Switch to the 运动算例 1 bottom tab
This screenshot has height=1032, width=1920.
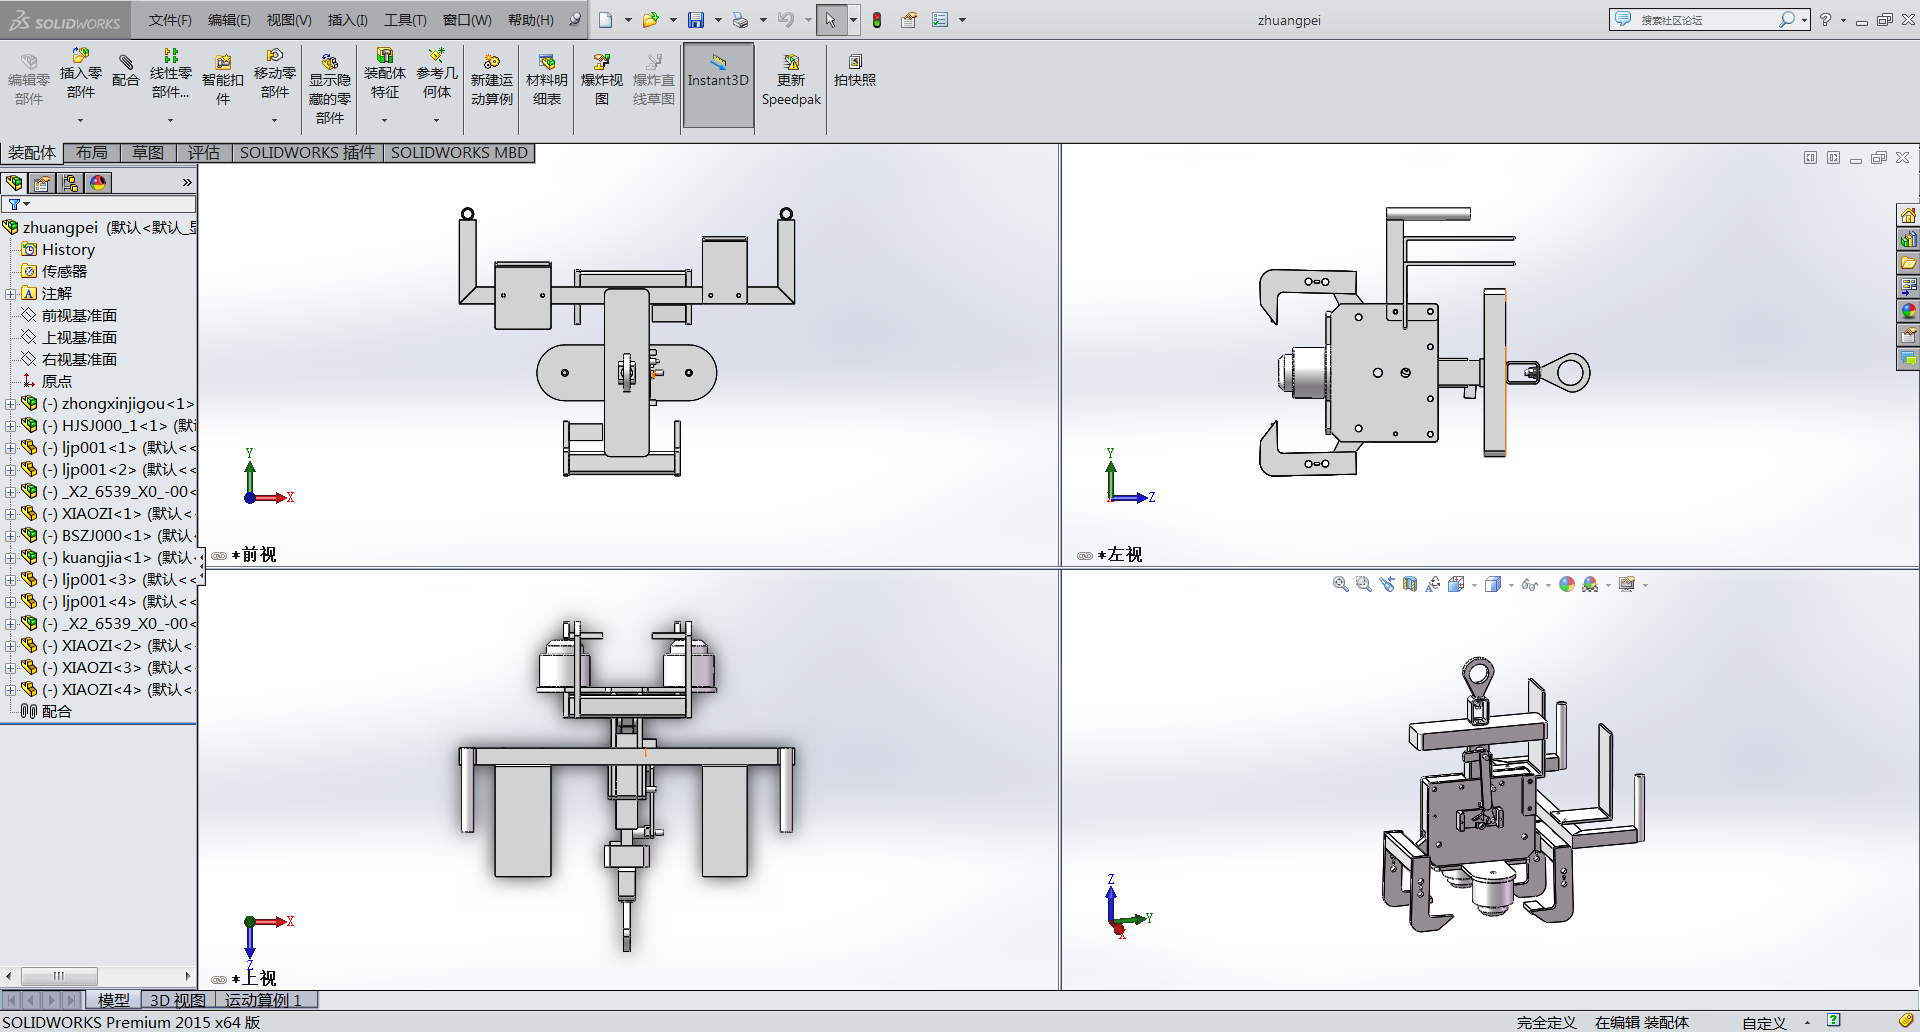pyautogui.click(x=265, y=1000)
